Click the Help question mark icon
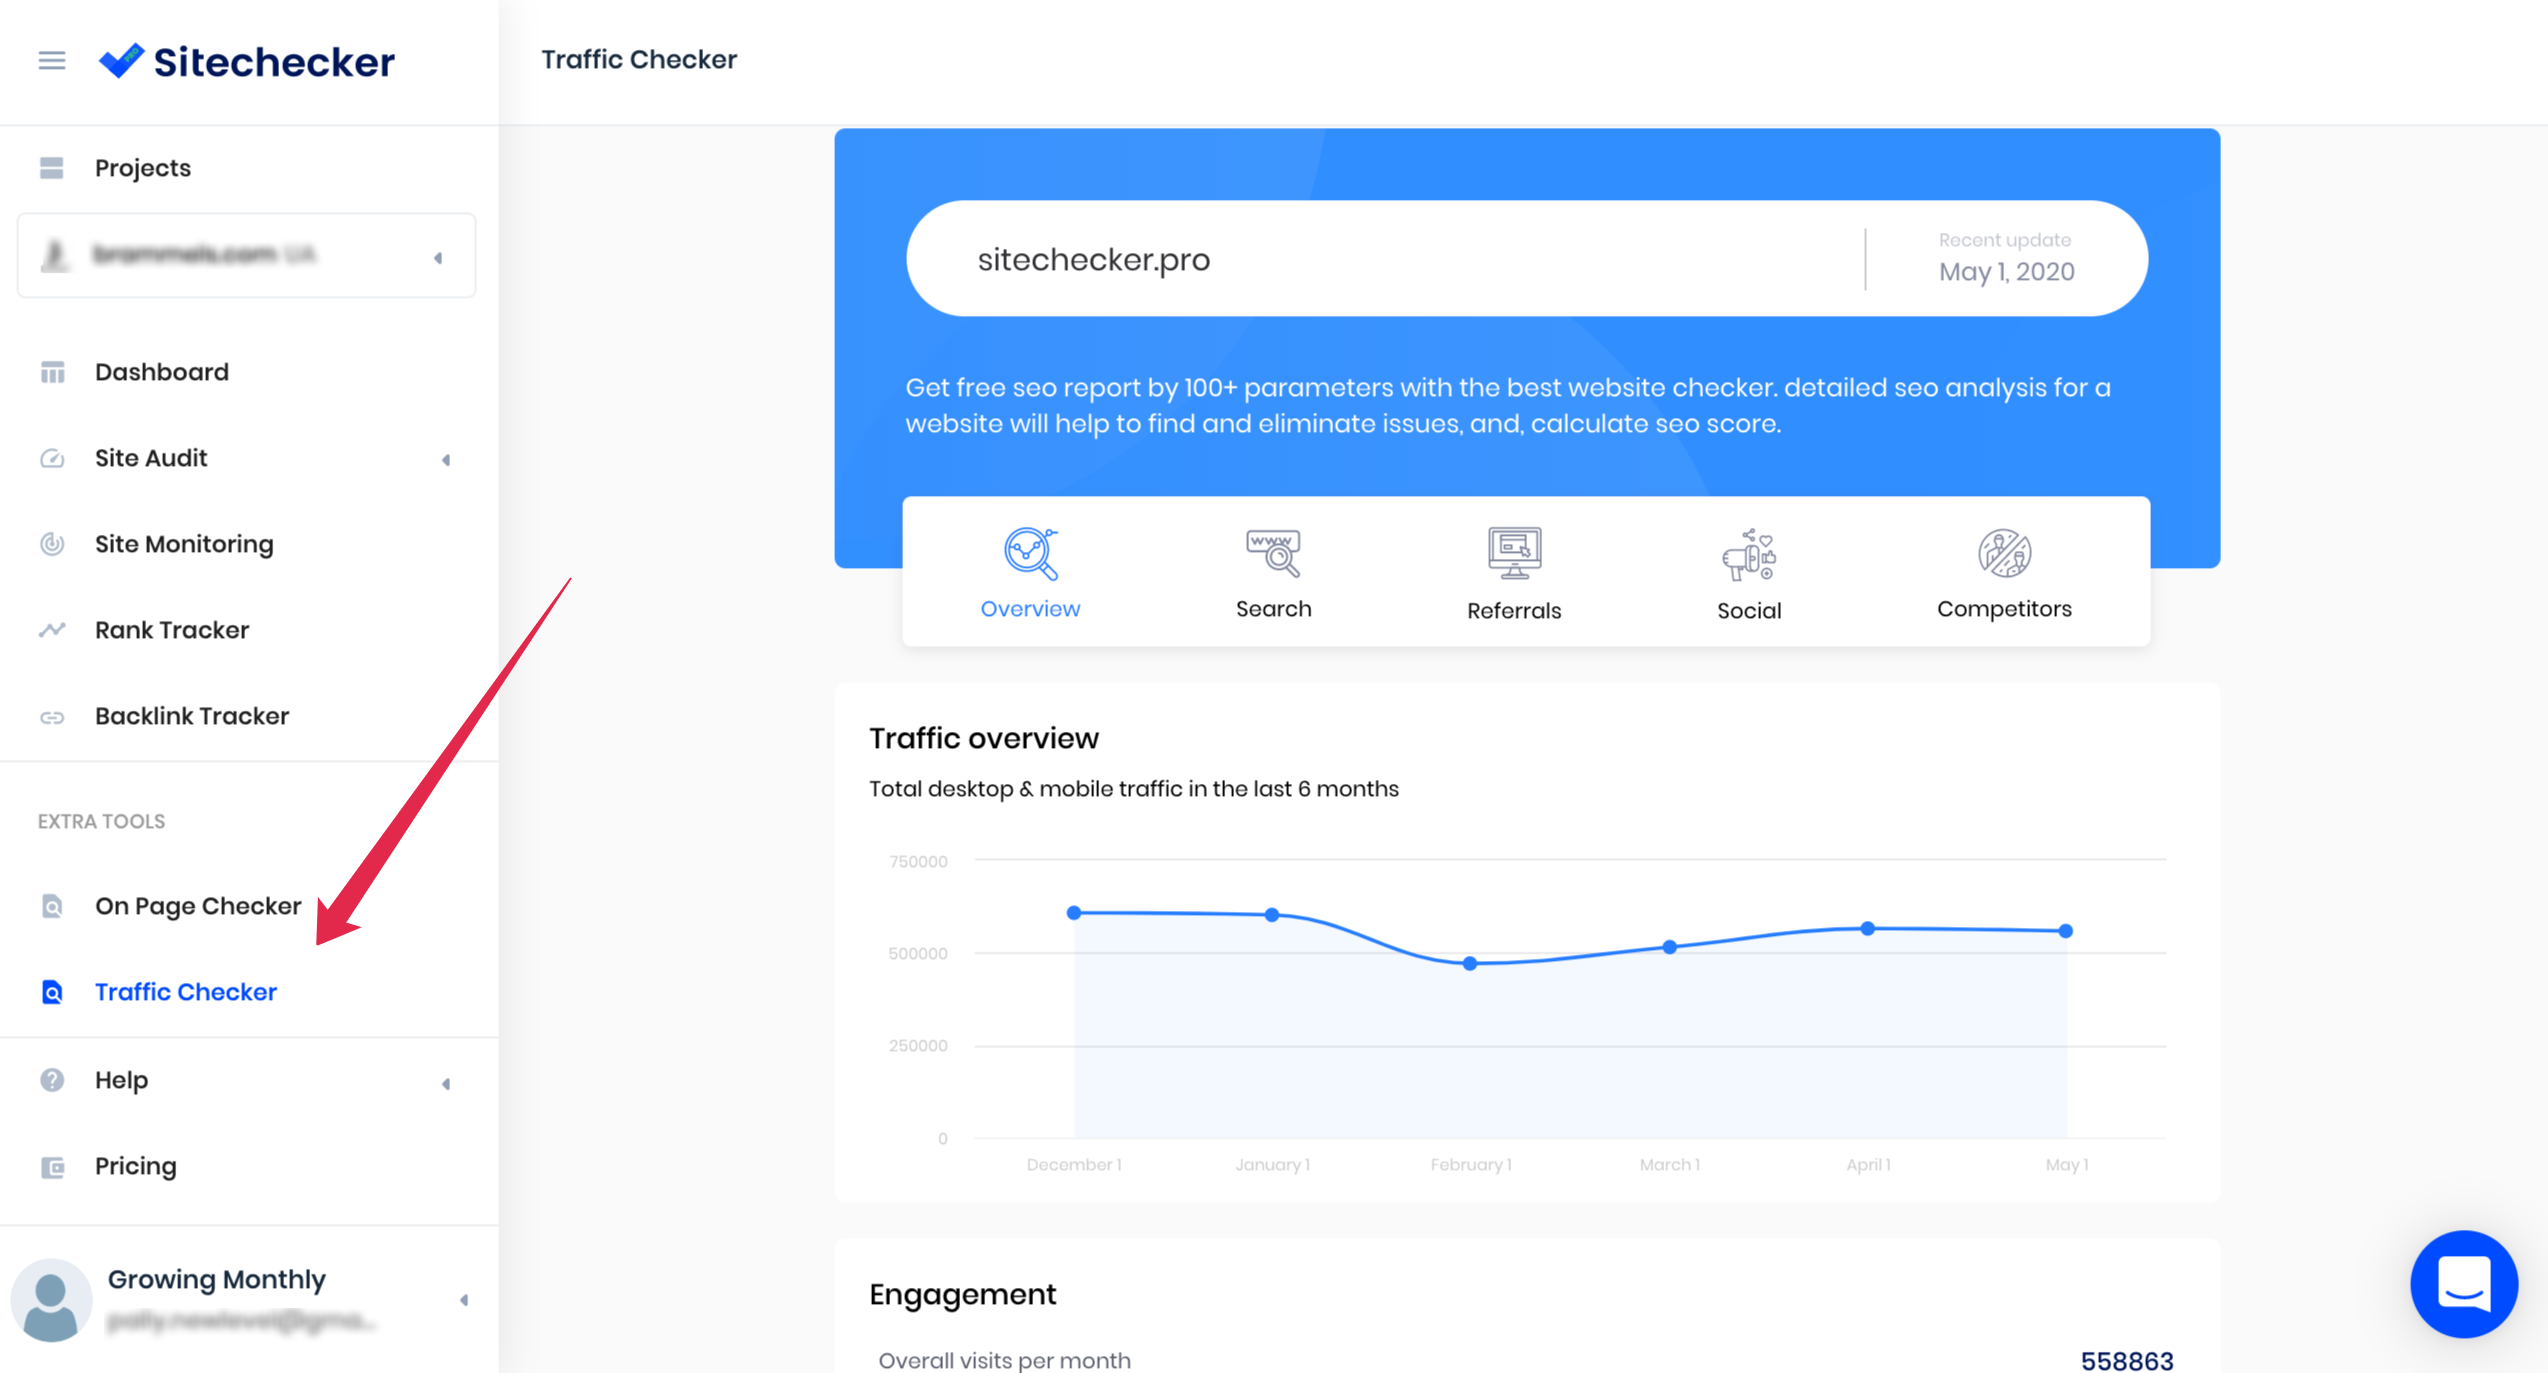This screenshot has height=1373, width=2548. 52,1080
